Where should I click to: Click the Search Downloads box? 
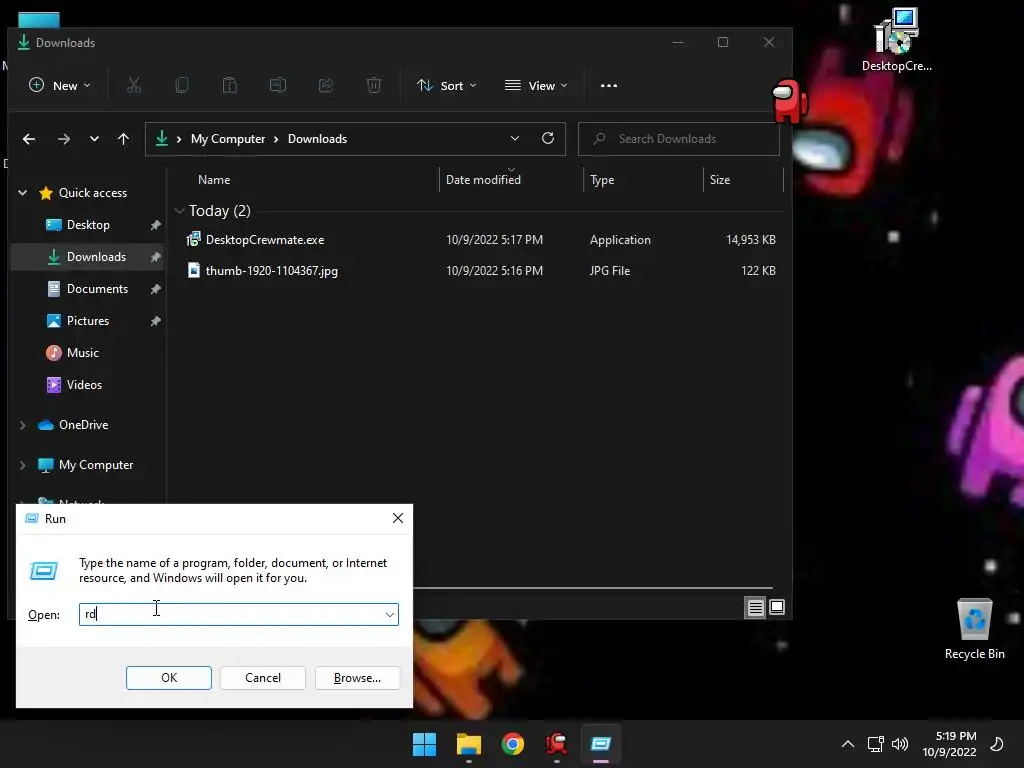pos(679,138)
